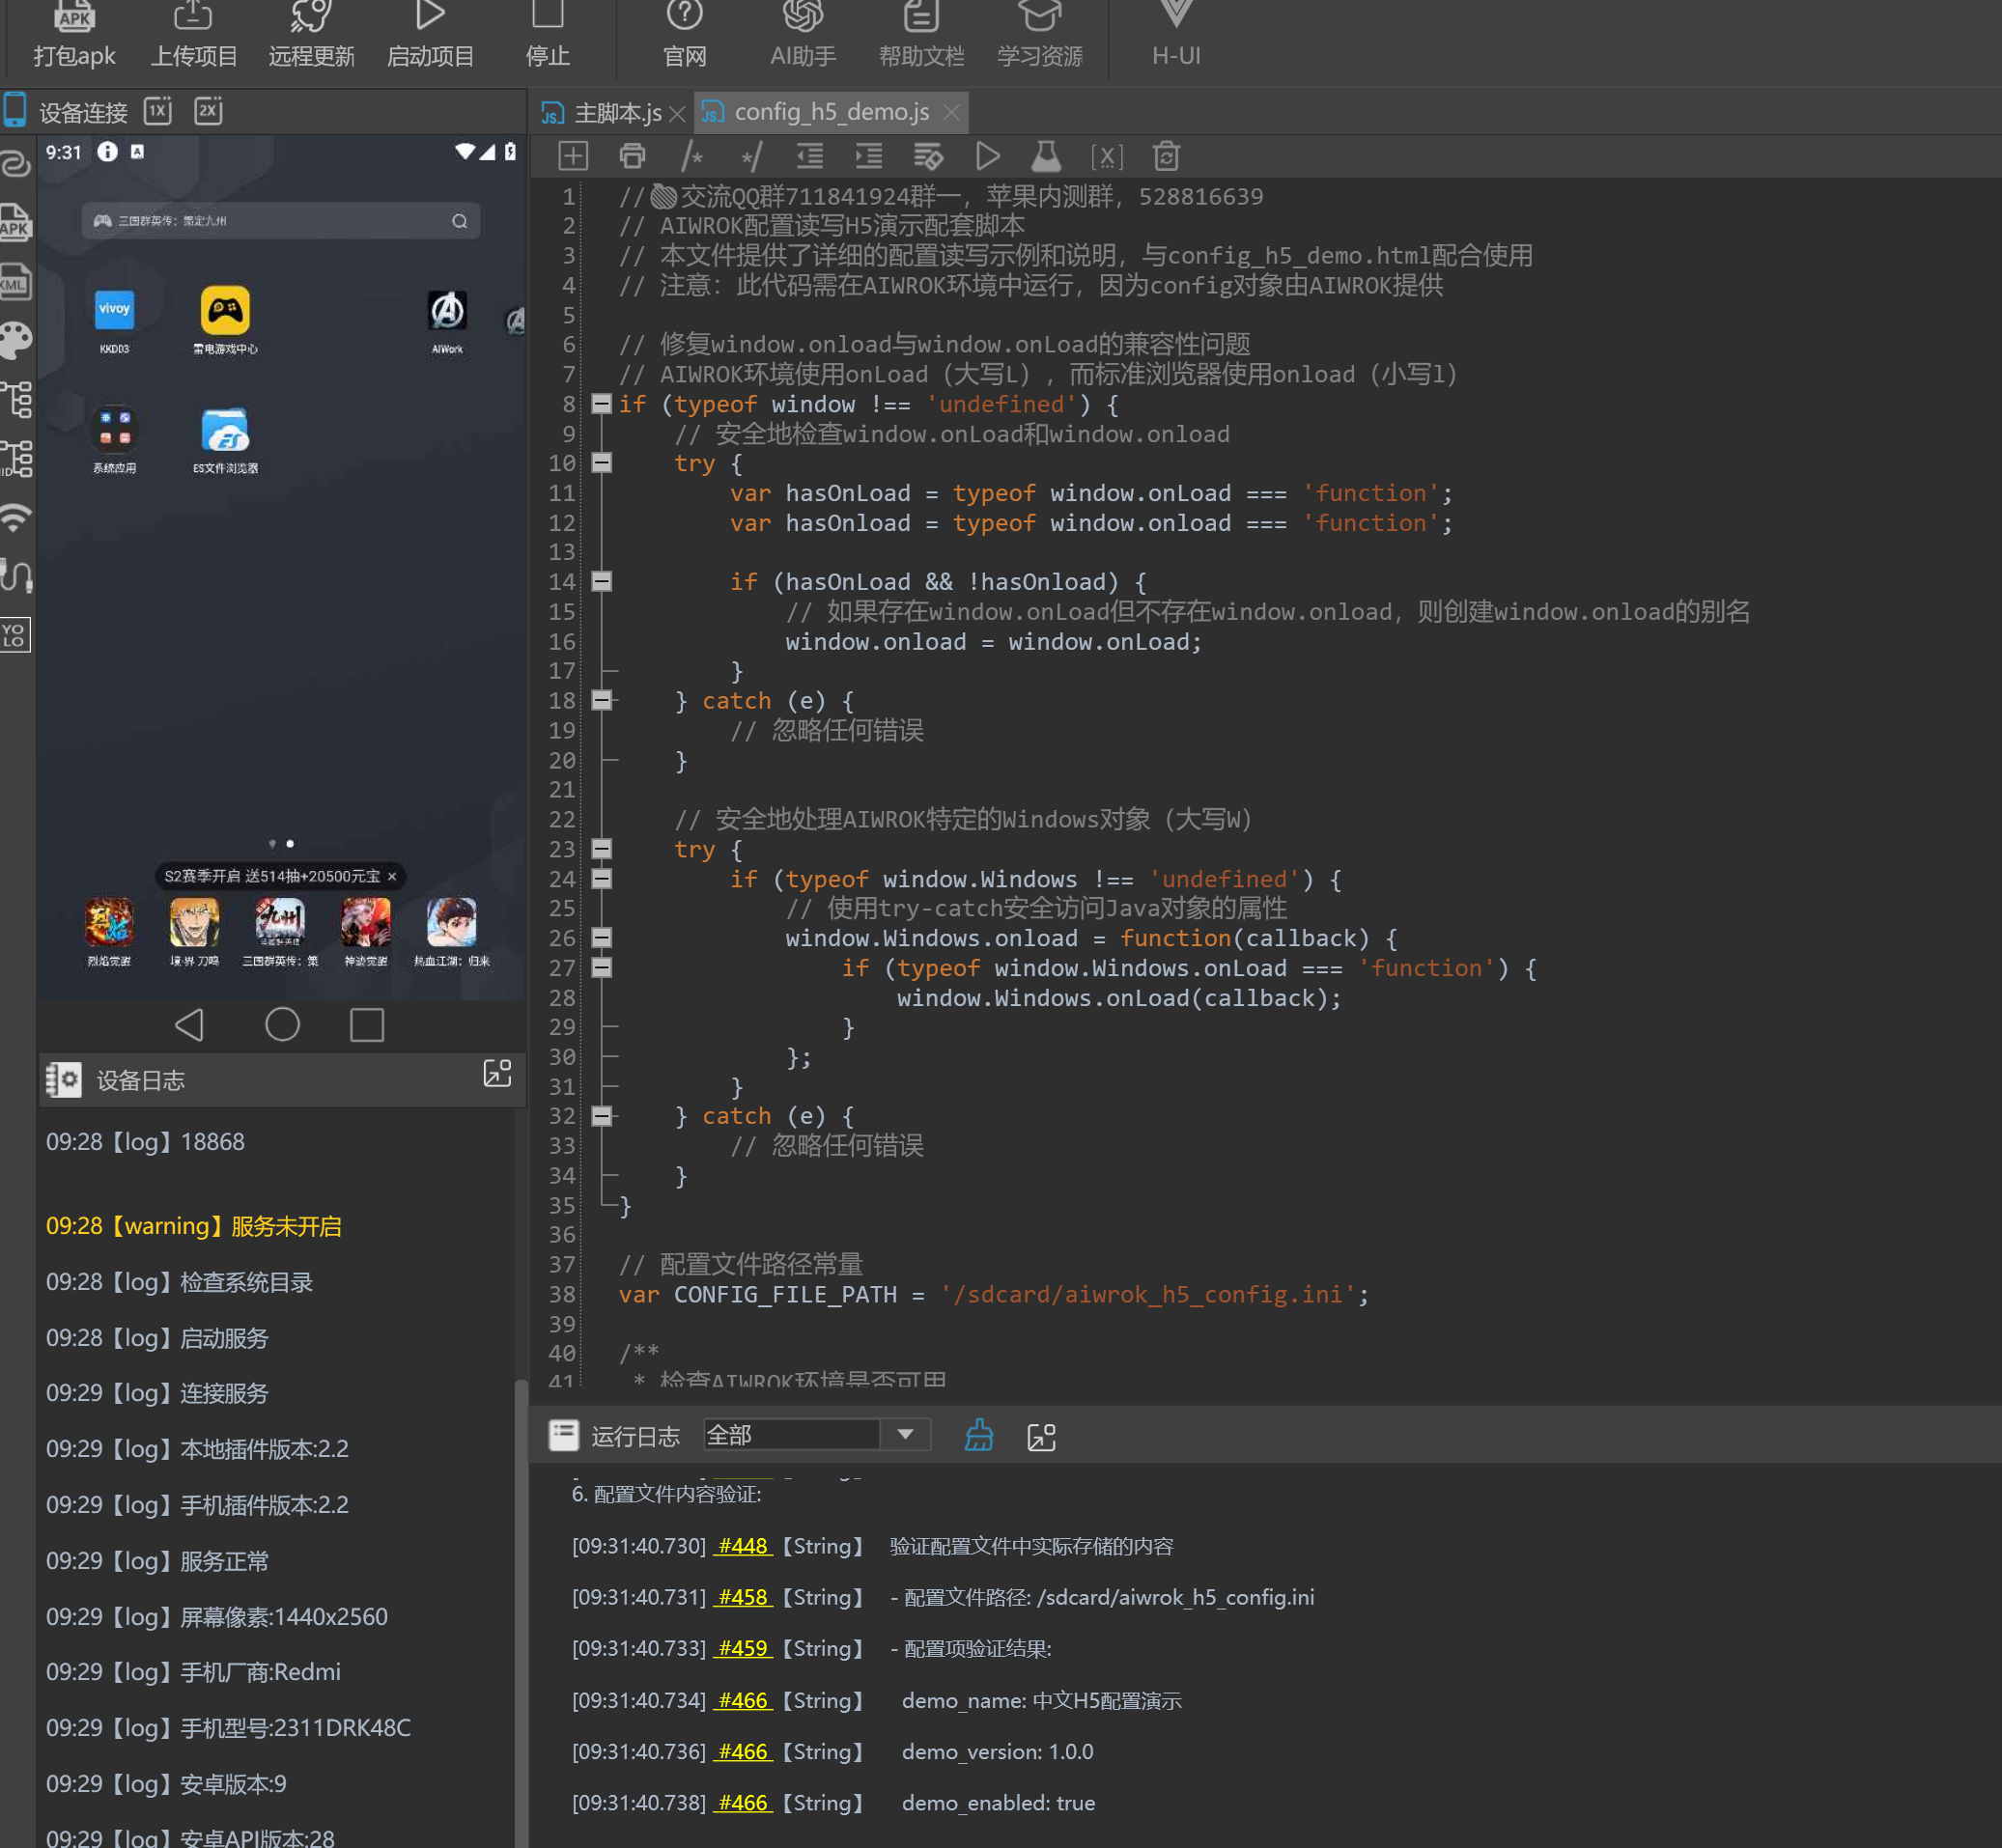Click the print icon in editor toolbar
The height and width of the screenshot is (1848, 2002).
tap(632, 156)
